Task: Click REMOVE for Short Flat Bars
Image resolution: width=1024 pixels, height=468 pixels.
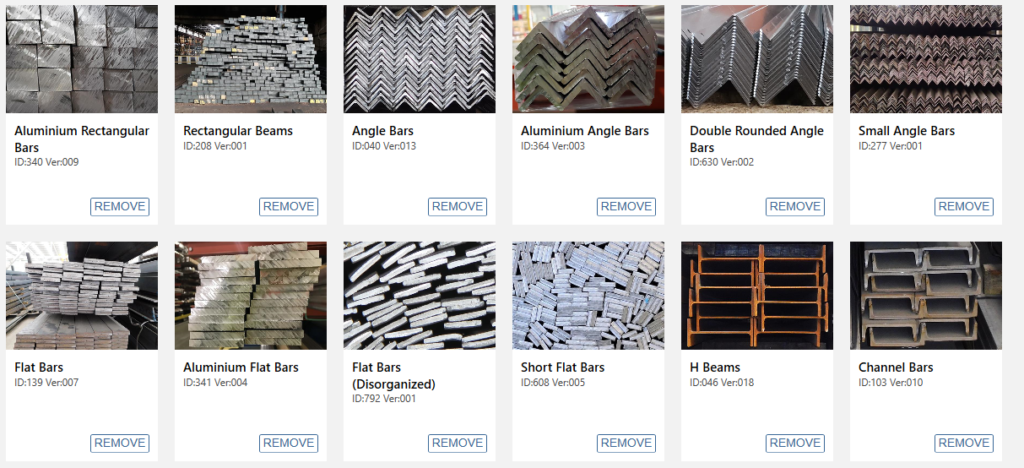Action: (x=626, y=443)
